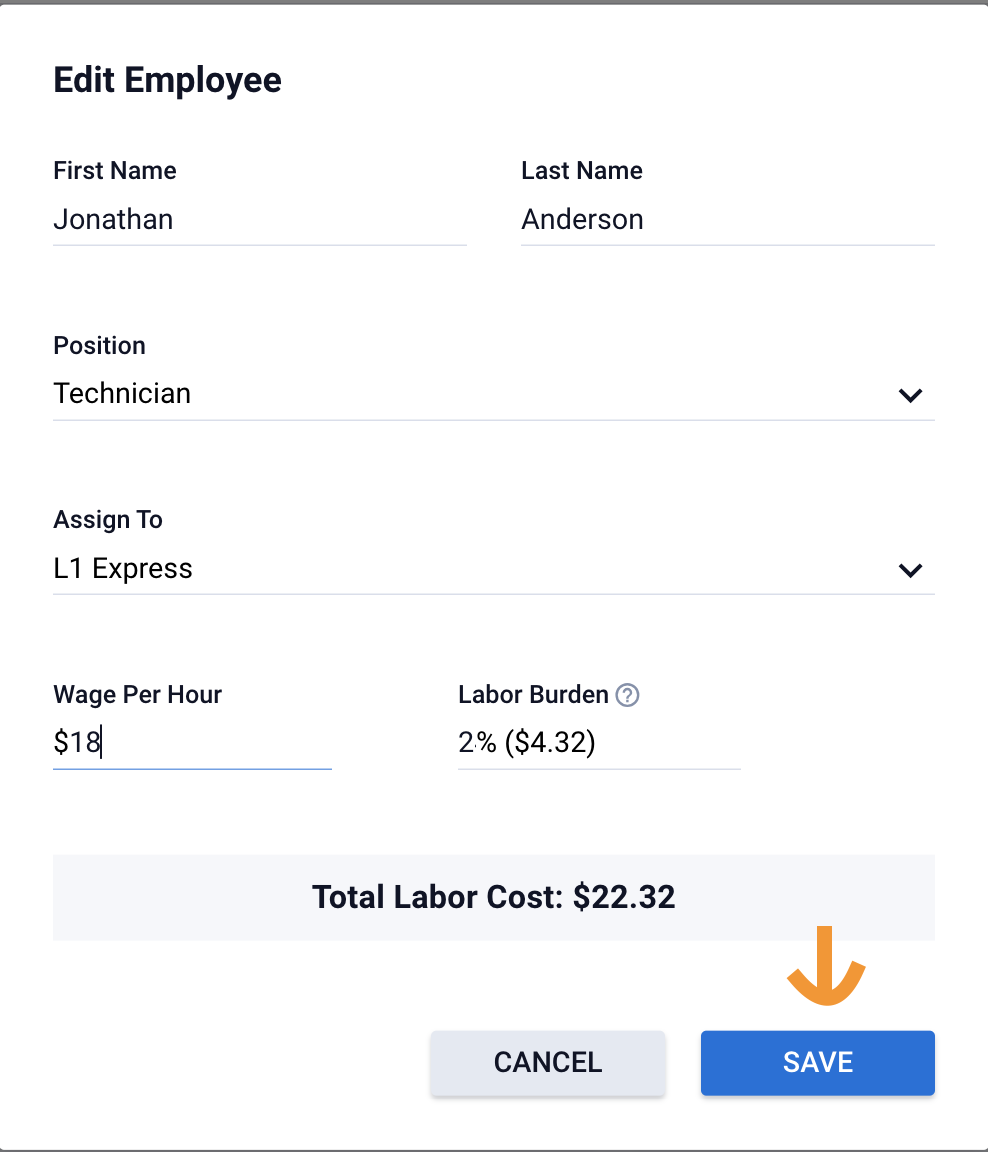This screenshot has height=1152, width=988.
Task: Click the Labor Burden label text
Action: pos(533,695)
